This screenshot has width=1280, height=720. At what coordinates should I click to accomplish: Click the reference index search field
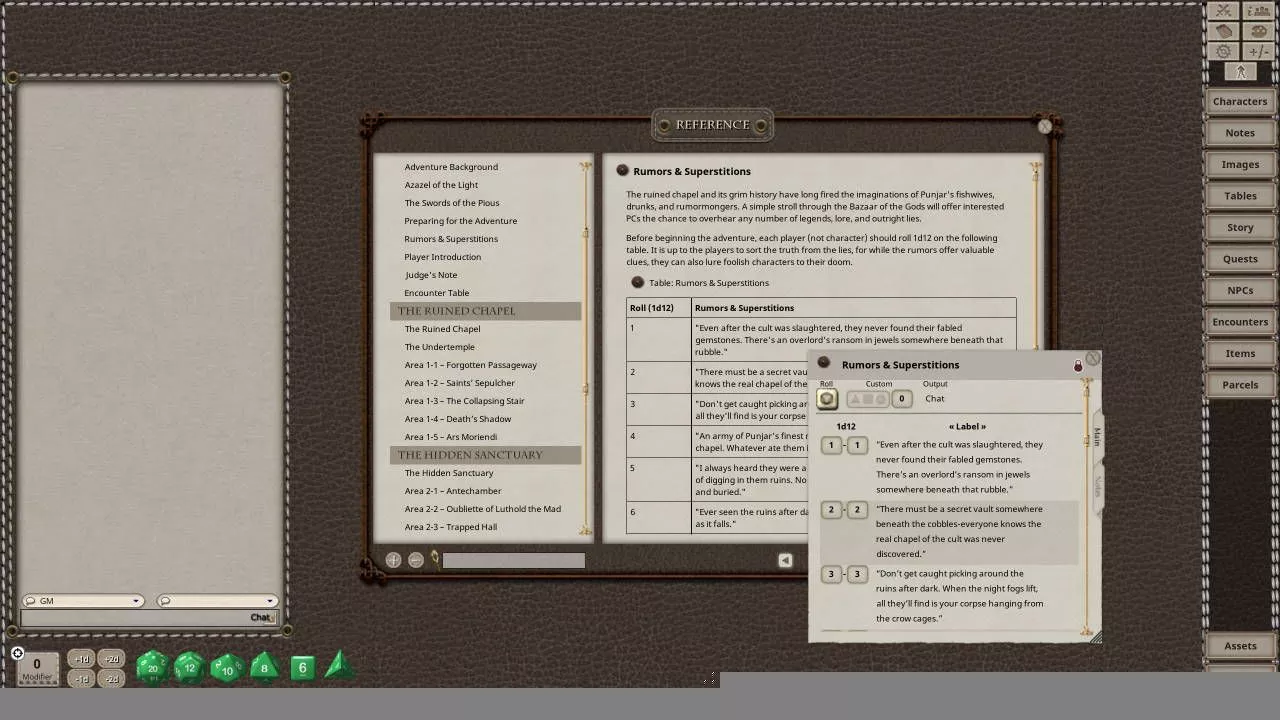click(x=514, y=560)
